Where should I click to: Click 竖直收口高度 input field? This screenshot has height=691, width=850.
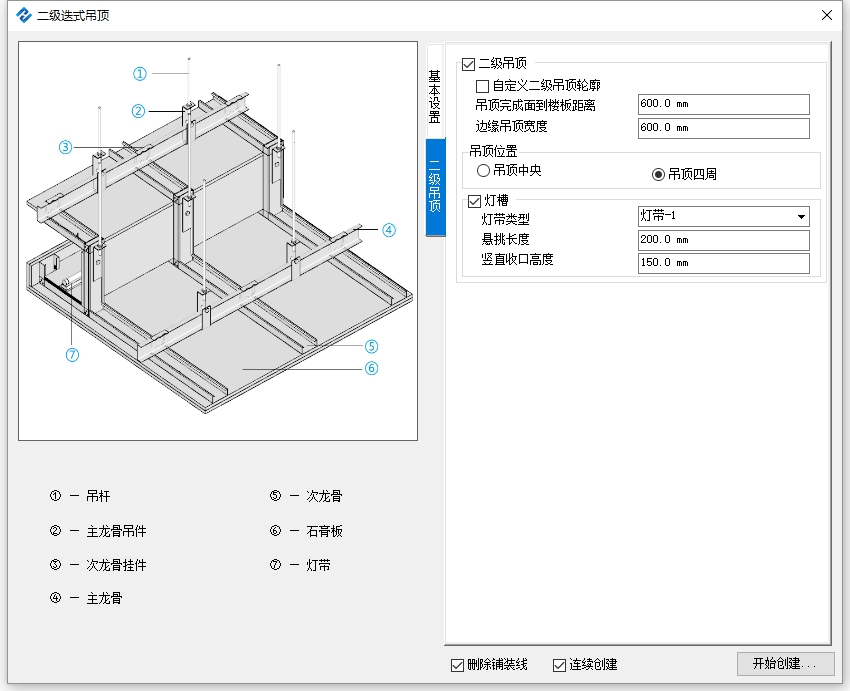point(724,263)
